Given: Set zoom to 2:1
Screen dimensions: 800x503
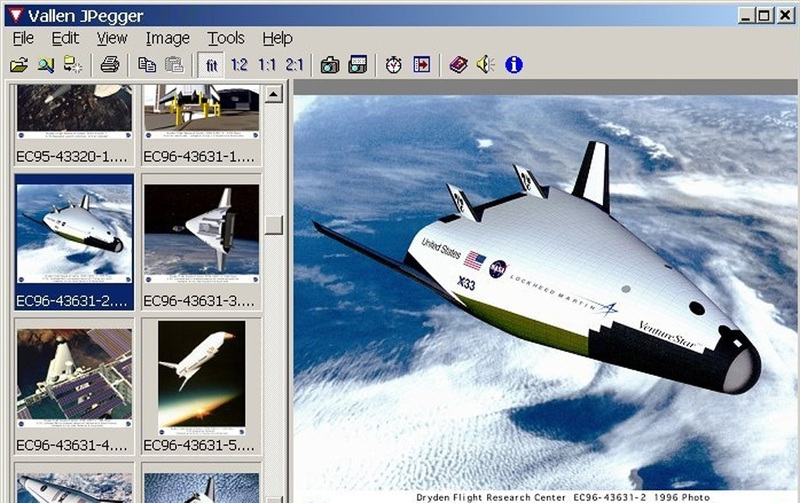Looking at the screenshot, I should point(294,65).
